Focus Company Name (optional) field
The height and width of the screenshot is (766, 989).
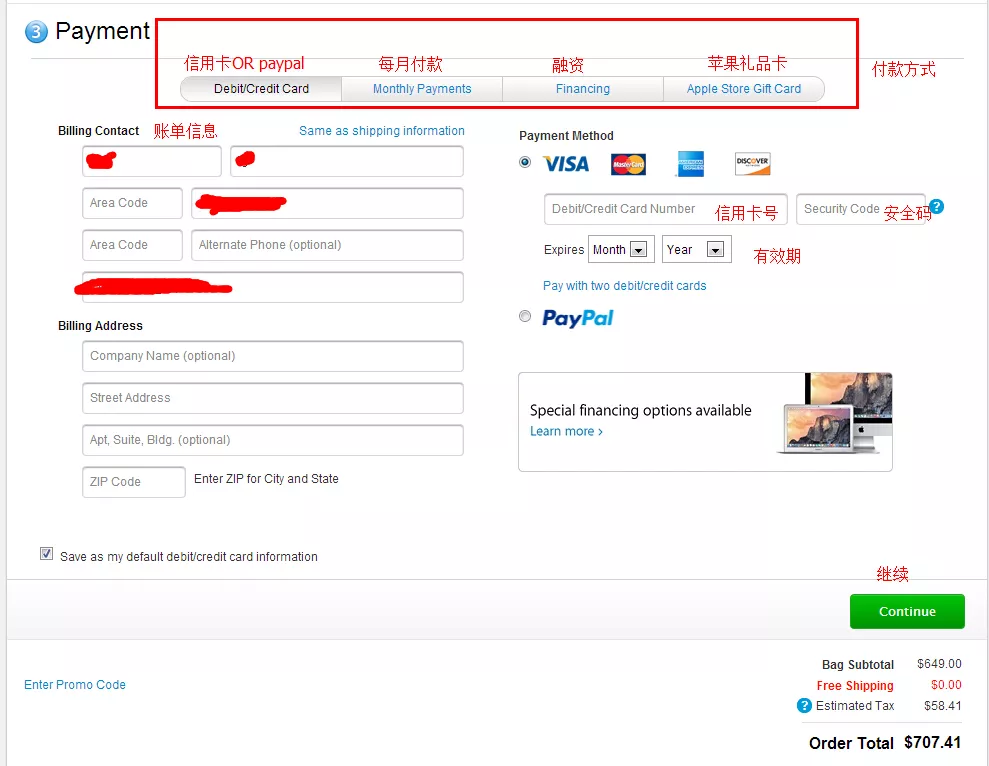[x=272, y=356]
